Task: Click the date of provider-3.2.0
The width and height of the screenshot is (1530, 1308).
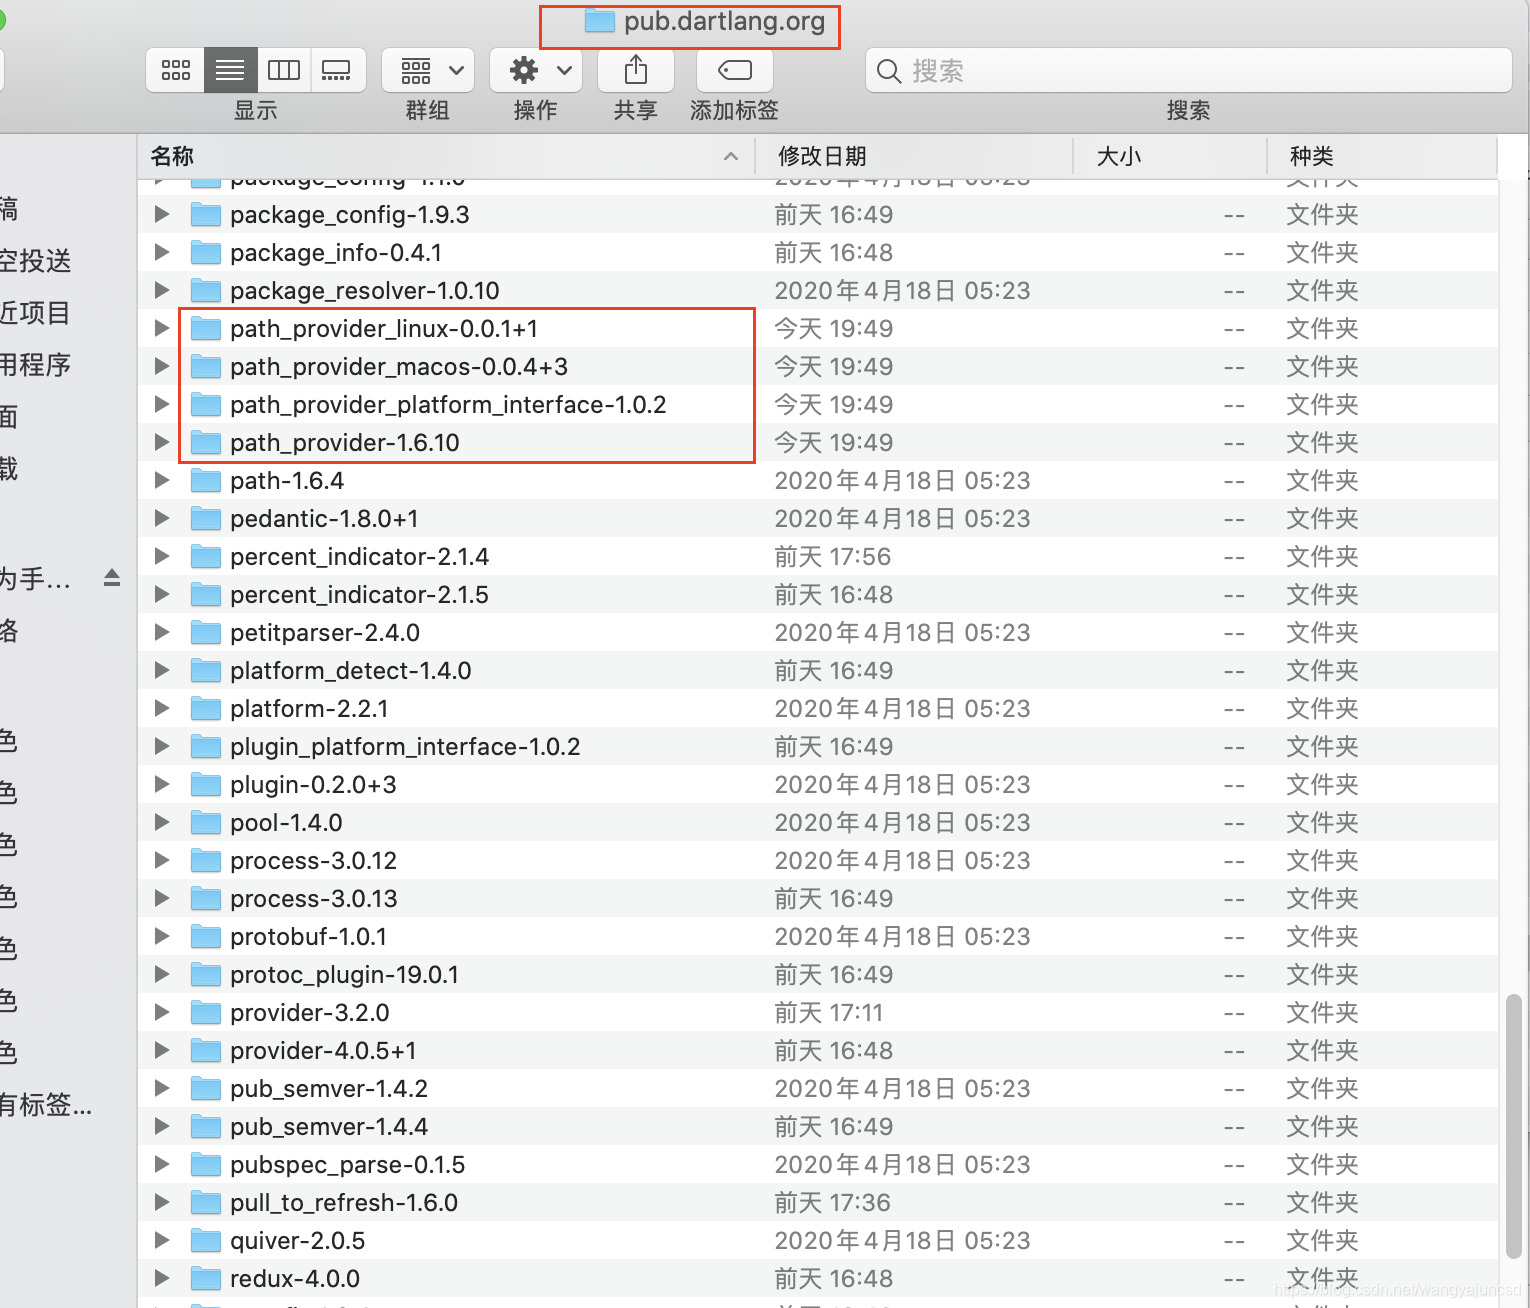Action: pos(829,1013)
